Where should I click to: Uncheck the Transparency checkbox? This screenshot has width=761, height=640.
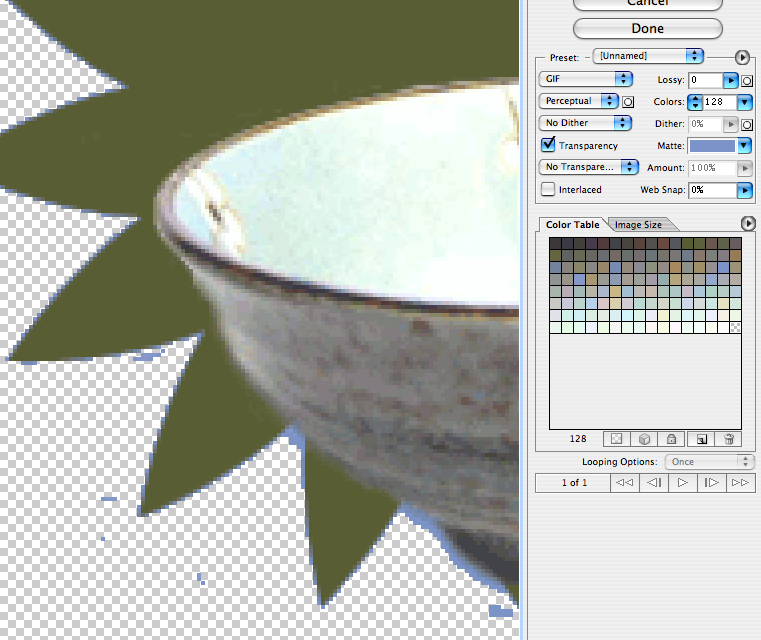tap(548, 146)
